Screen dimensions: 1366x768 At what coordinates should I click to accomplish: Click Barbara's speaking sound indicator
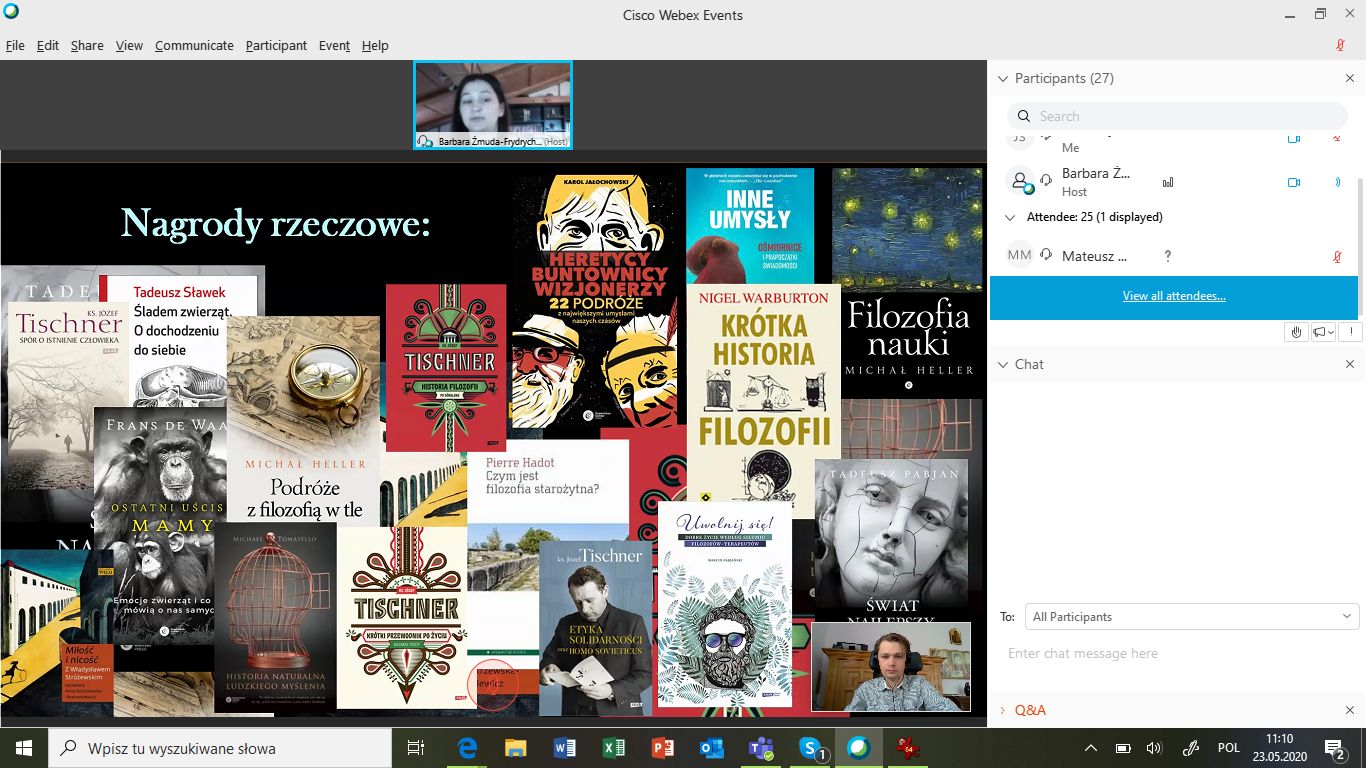point(1337,182)
